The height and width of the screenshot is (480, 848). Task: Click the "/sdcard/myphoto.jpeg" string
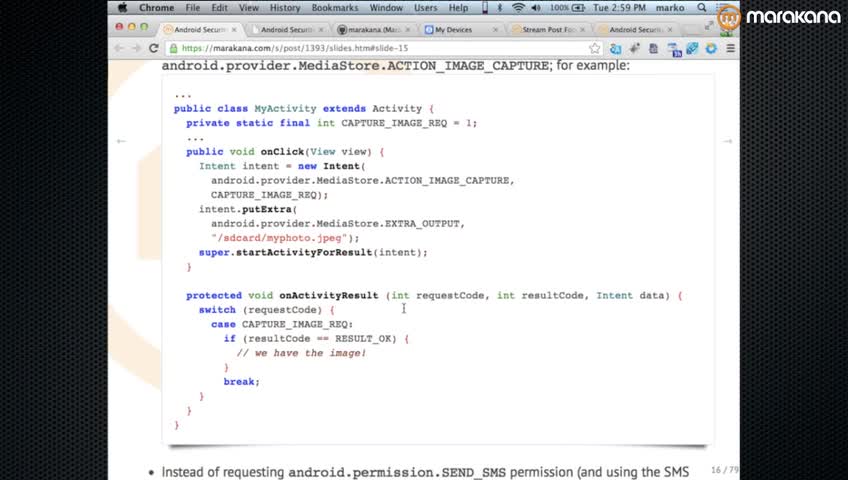[279, 238]
